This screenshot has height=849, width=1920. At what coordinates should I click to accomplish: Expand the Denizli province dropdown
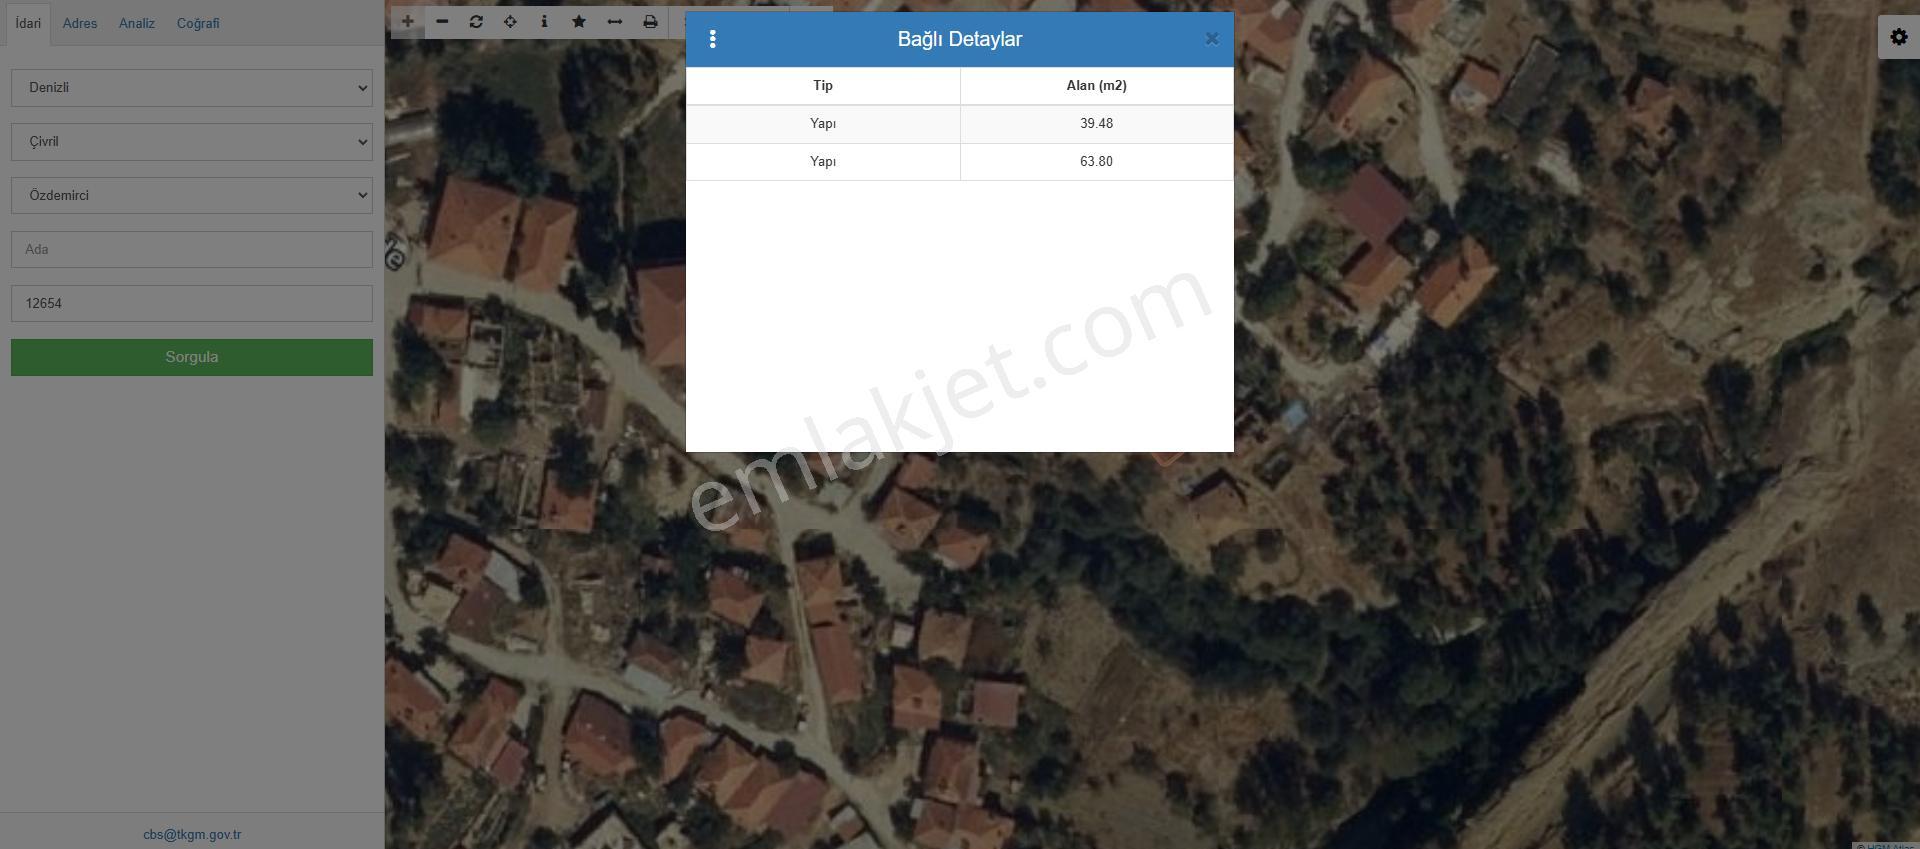[x=192, y=88]
